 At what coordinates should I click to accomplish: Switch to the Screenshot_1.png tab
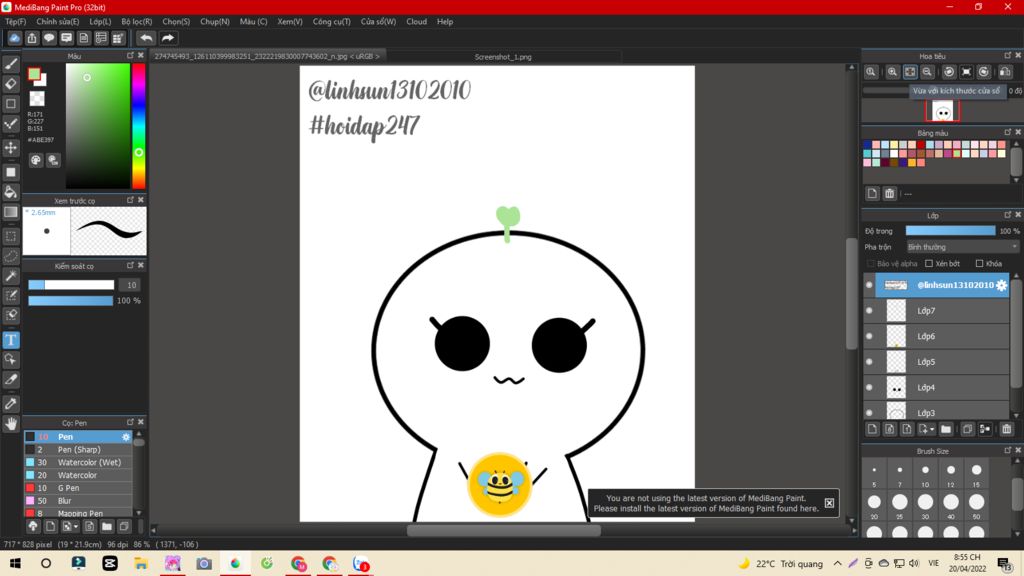coord(503,57)
